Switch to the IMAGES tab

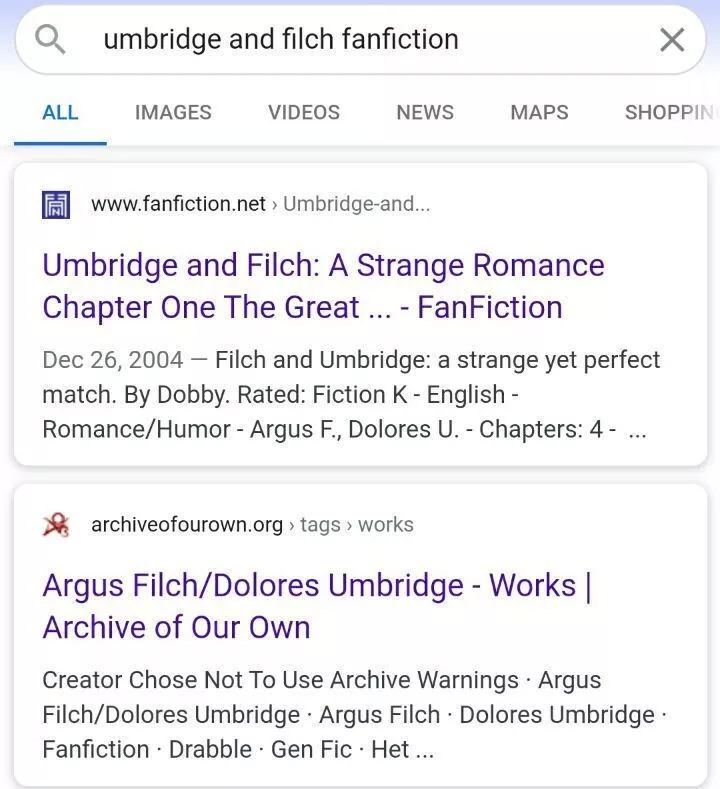coord(173,112)
